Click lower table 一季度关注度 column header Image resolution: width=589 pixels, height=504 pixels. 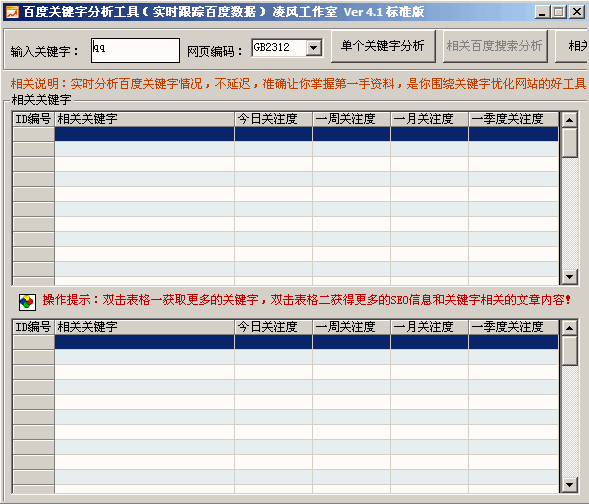click(x=513, y=327)
